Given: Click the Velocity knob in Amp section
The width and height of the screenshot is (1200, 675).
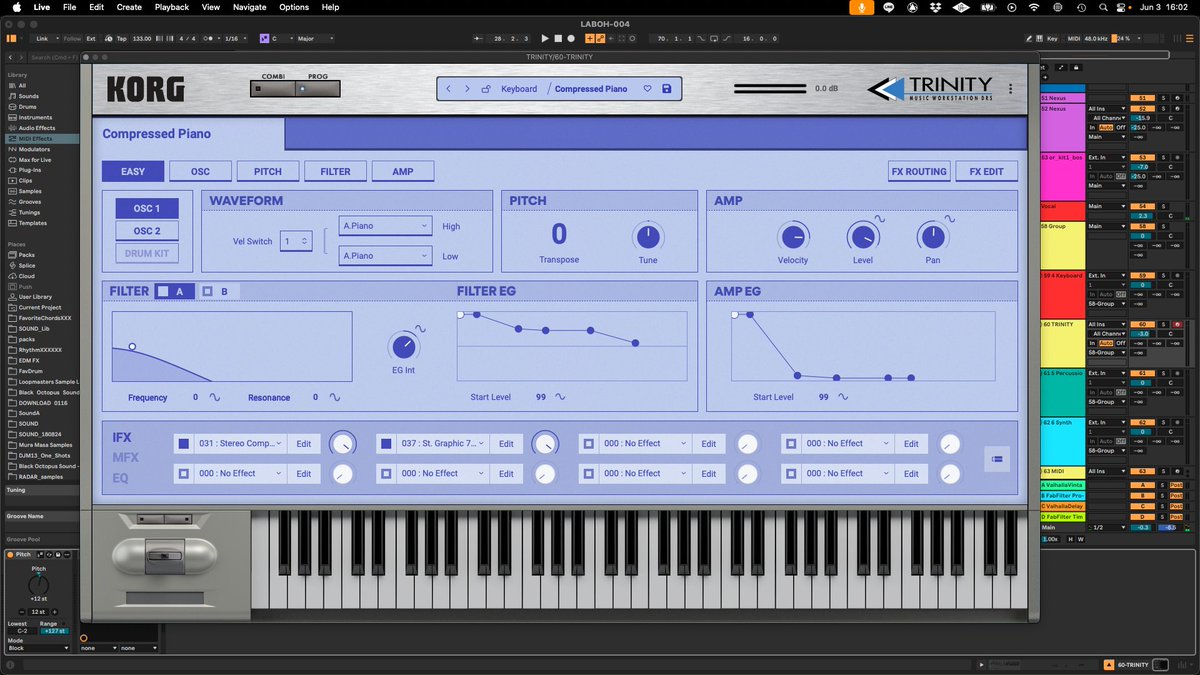Looking at the screenshot, I should click(x=793, y=237).
